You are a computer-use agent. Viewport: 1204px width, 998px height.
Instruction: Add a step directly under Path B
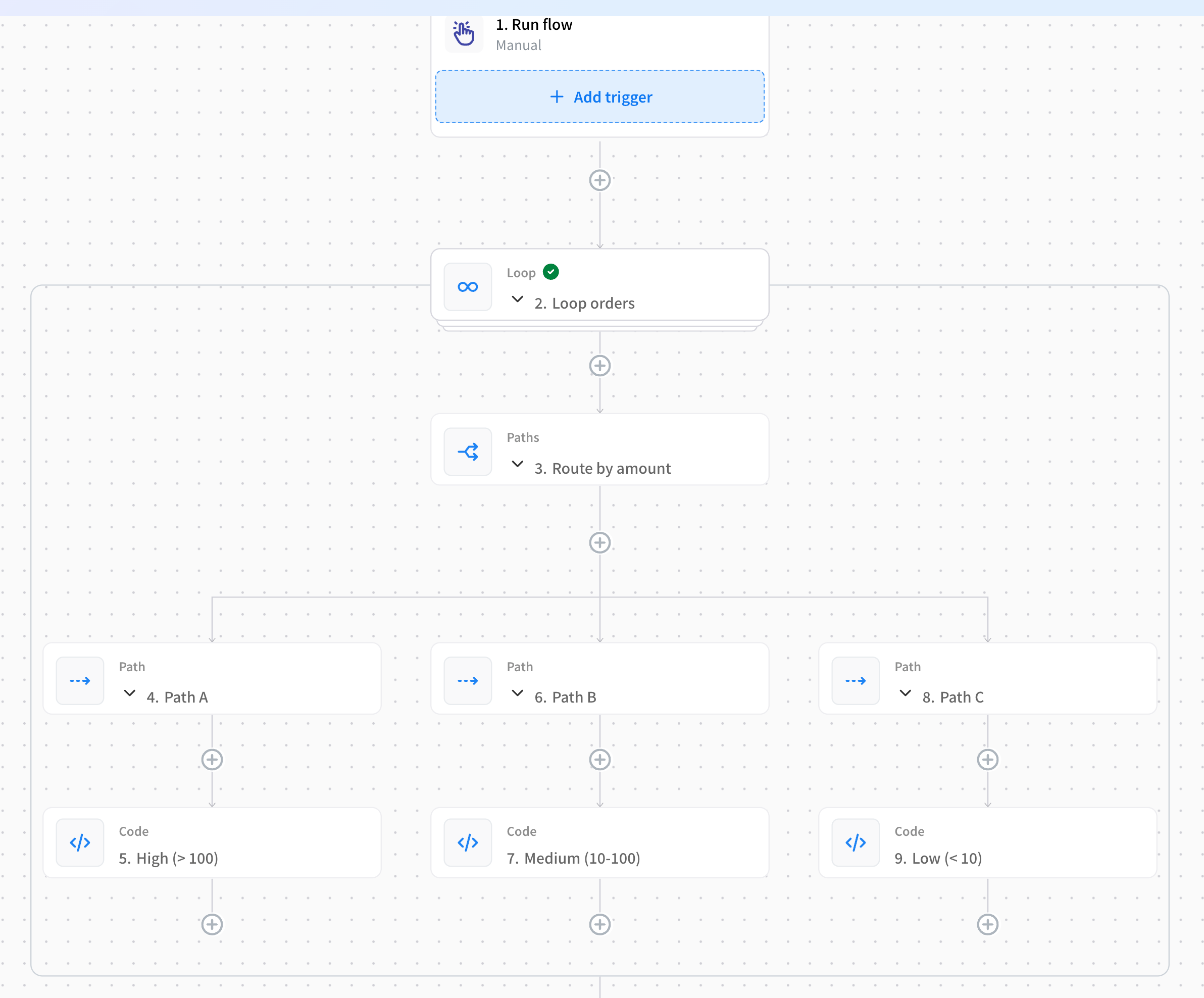[x=600, y=759]
